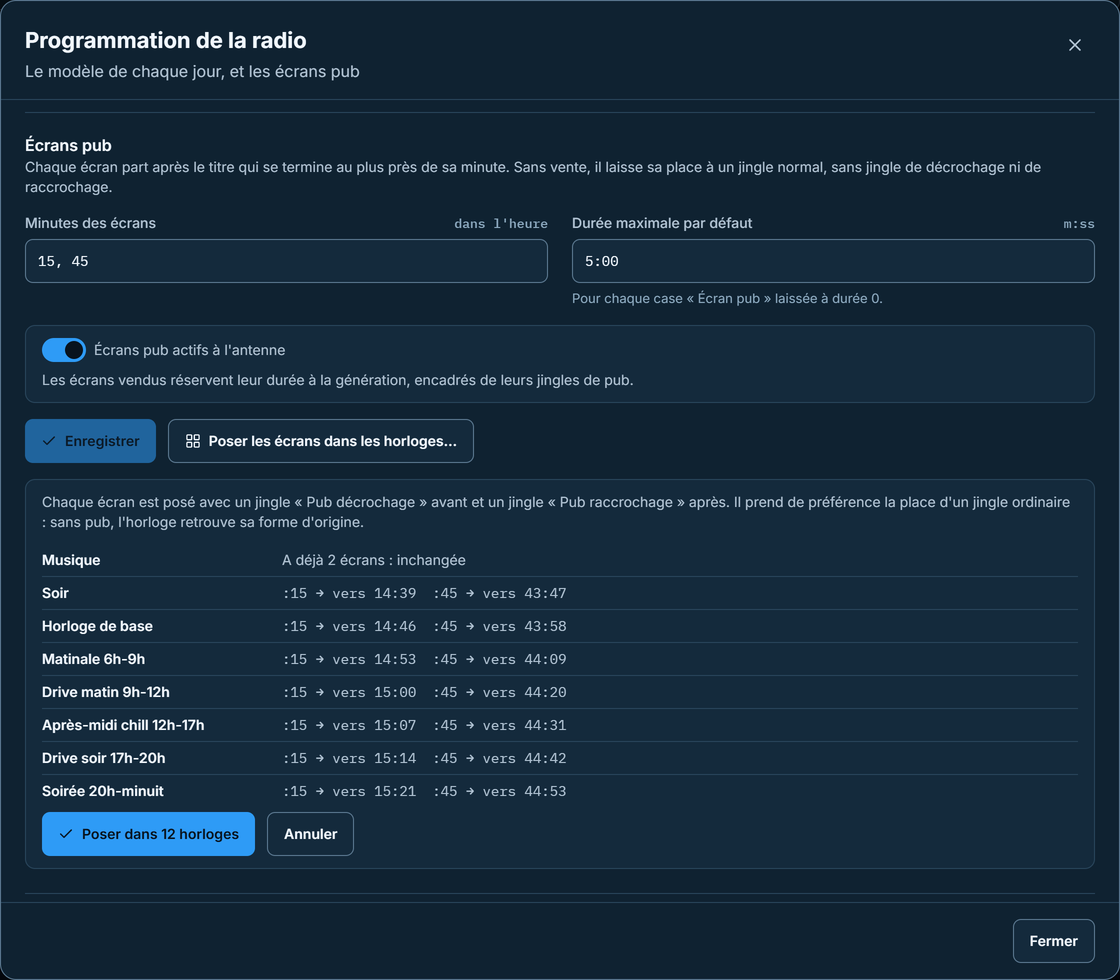This screenshot has height=980, width=1120.
Task: Click Poser les écrans dans les horloges button
Action: click(x=321, y=441)
